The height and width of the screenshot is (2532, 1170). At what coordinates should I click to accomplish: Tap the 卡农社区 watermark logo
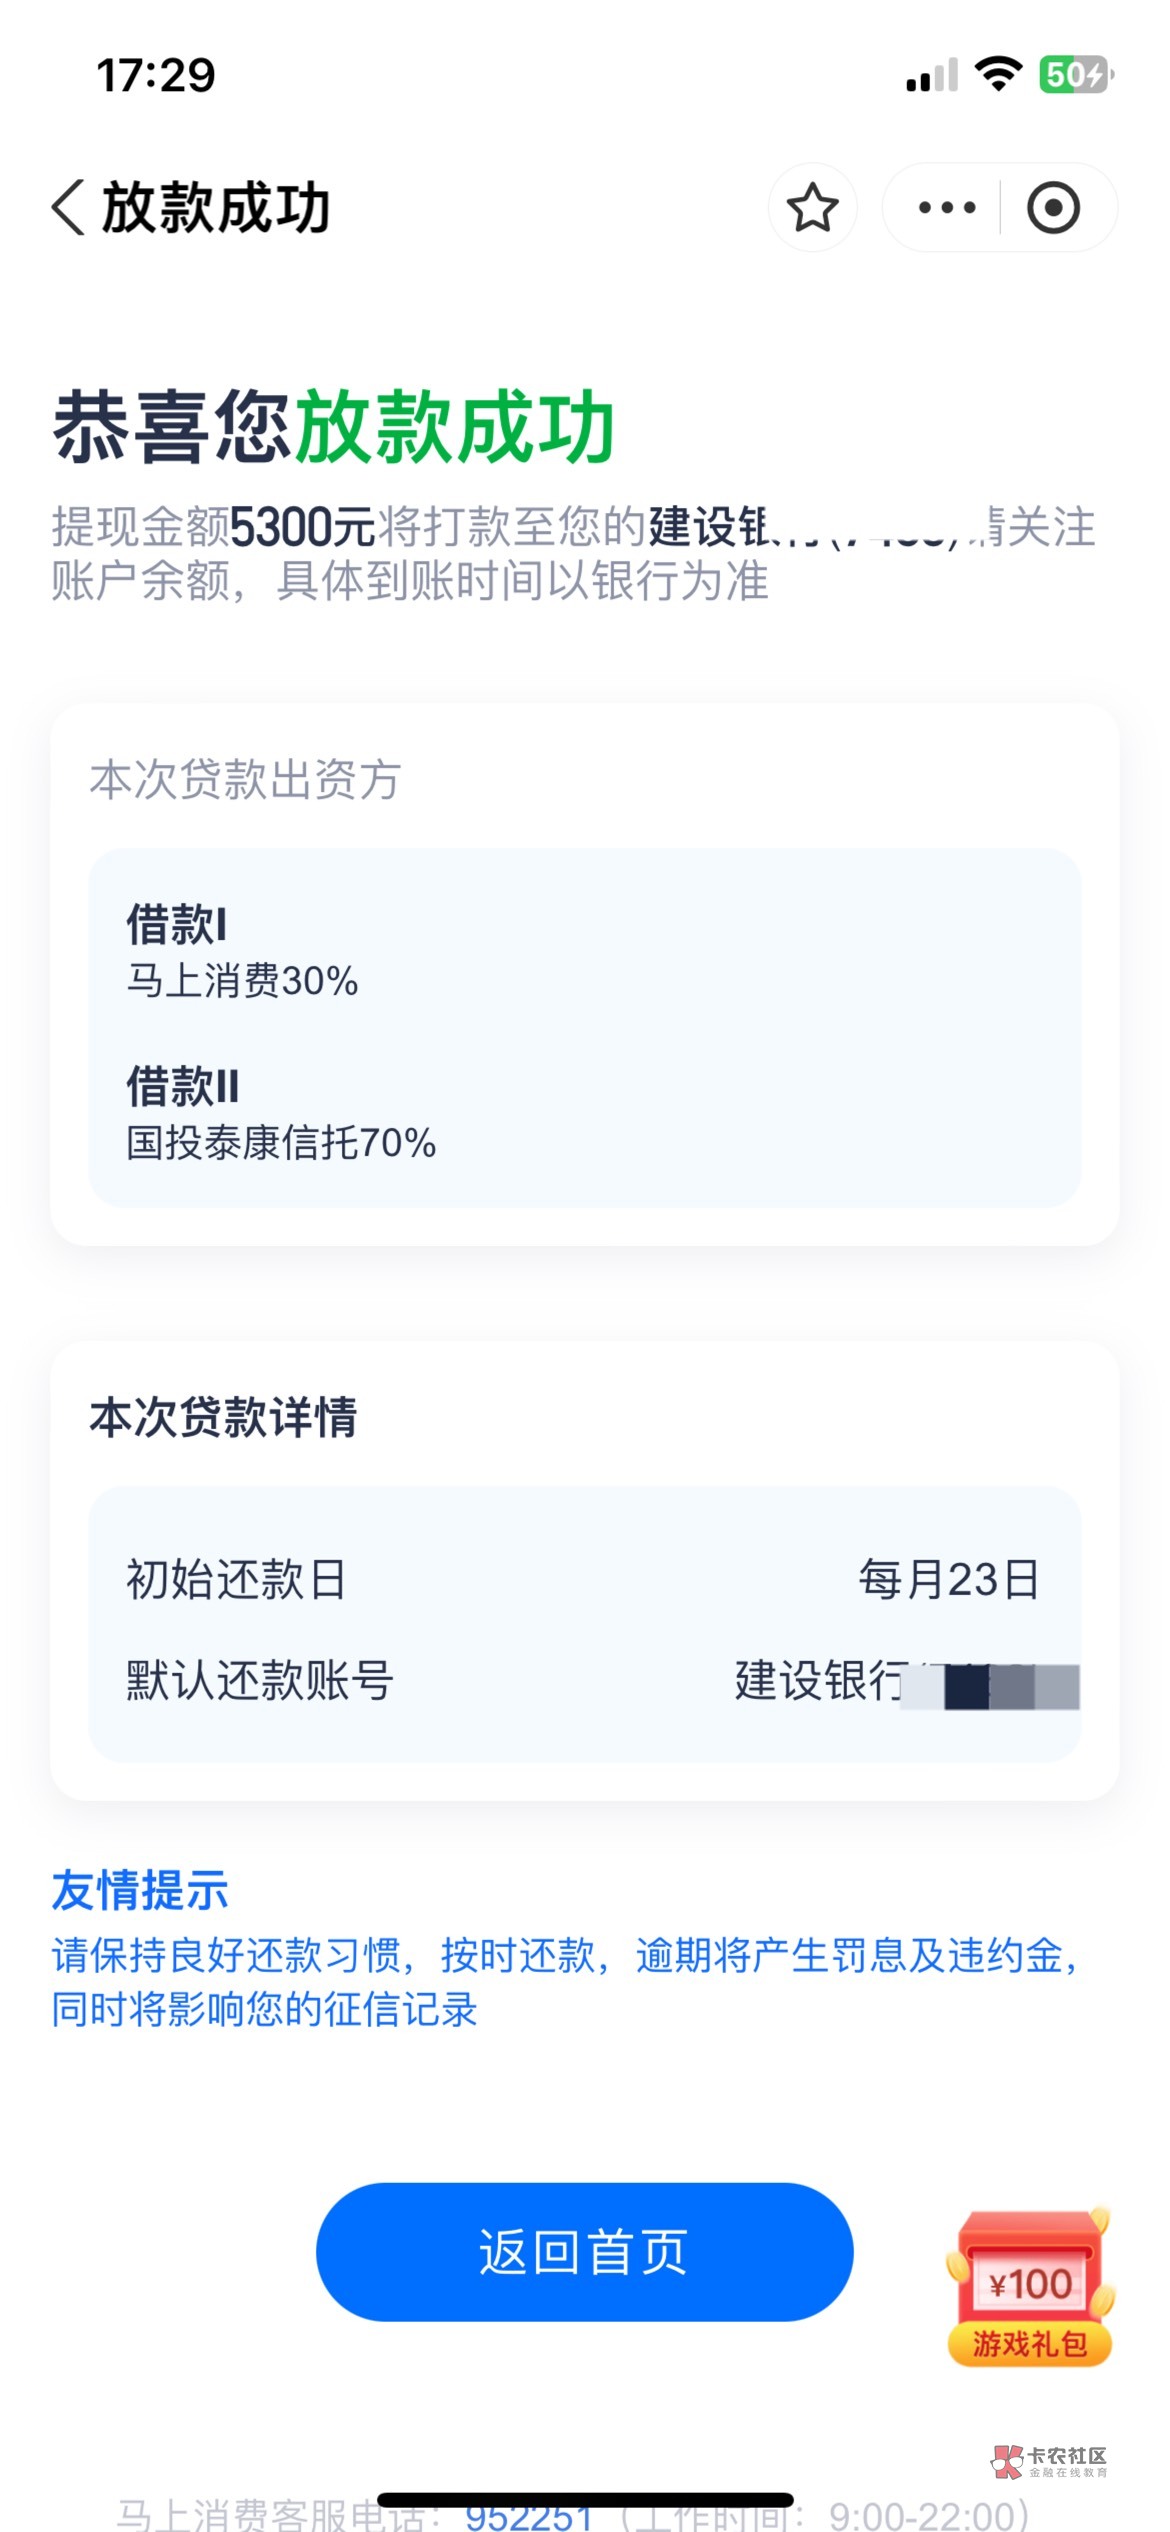click(x=1049, y=2462)
